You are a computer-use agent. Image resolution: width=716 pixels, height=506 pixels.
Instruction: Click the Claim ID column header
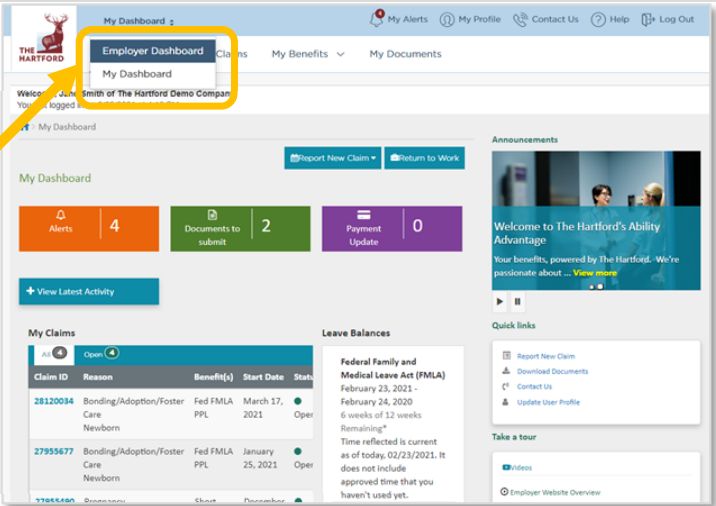coord(51,377)
